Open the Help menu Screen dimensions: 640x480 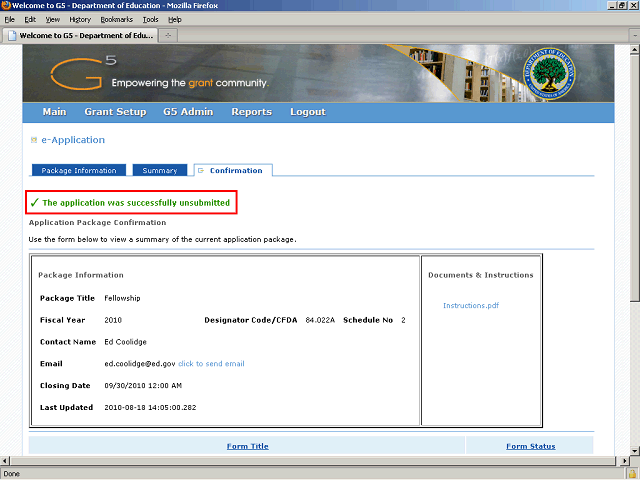click(175, 20)
